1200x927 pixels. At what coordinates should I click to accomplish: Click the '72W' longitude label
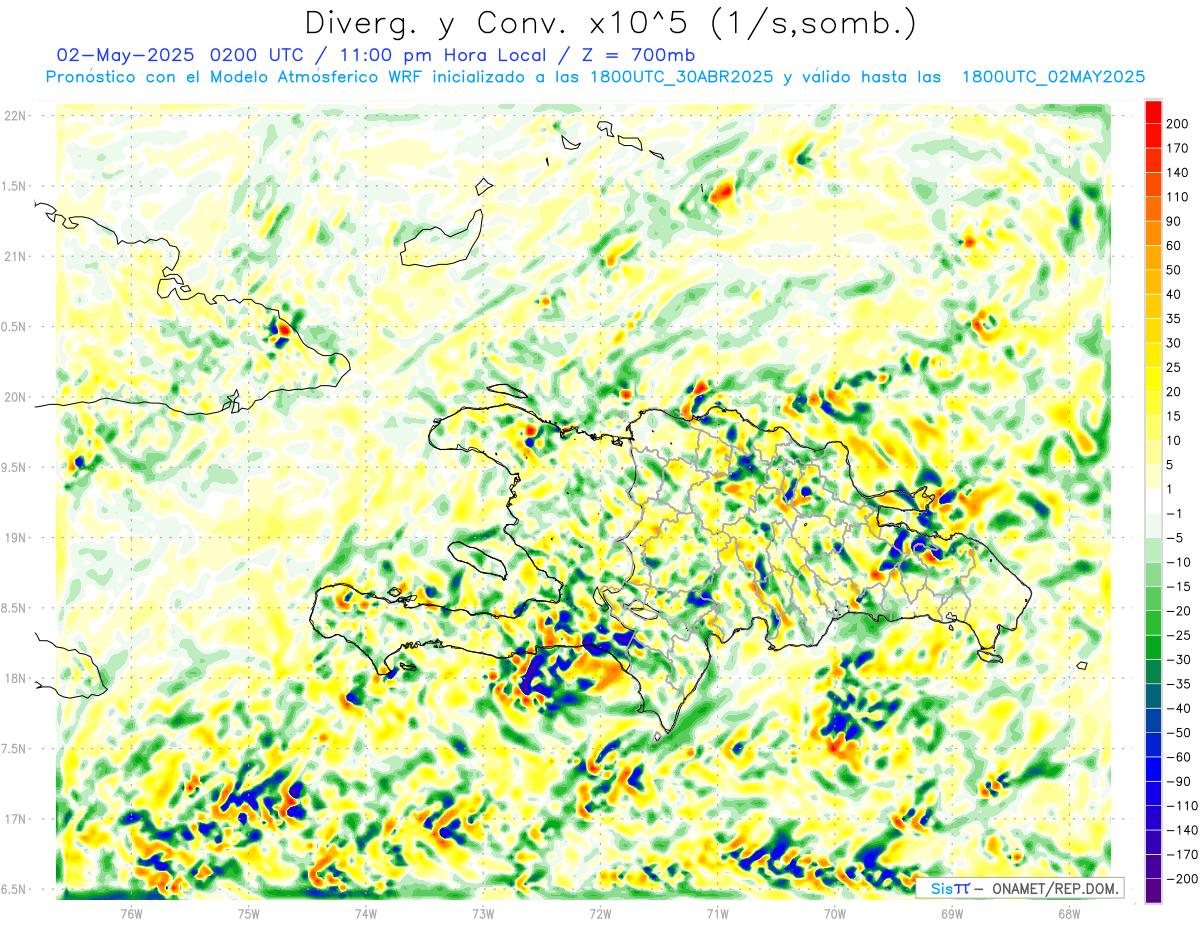(600, 914)
